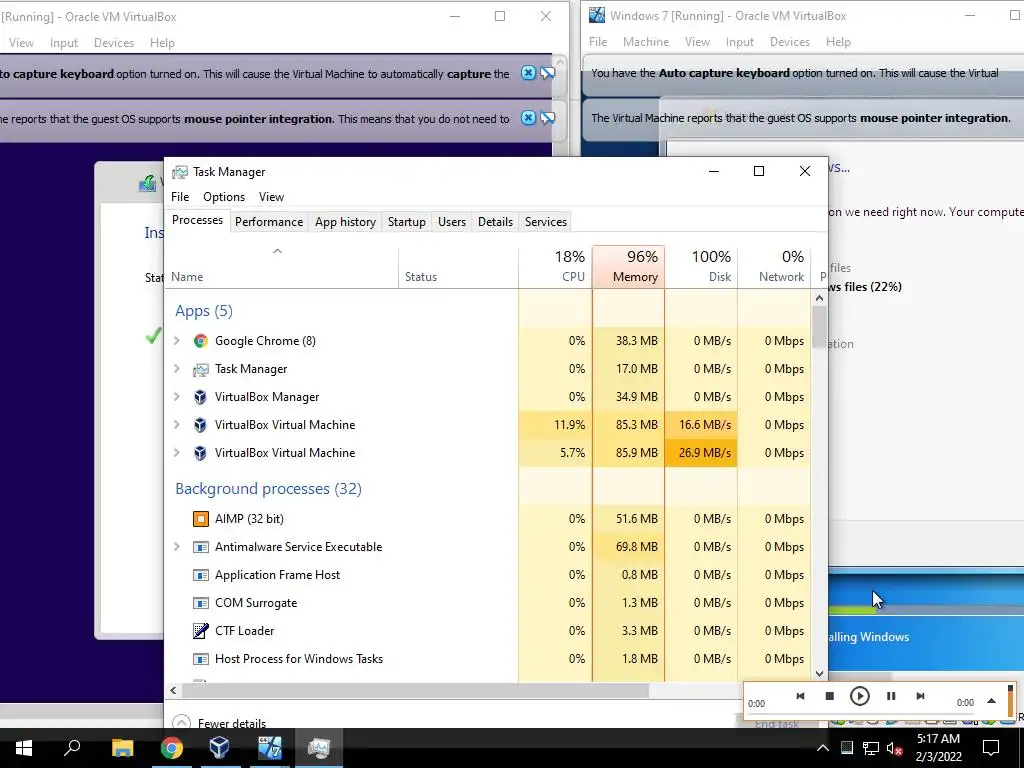The width and height of the screenshot is (1024, 768).
Task: Open File Explorer from the taskbar
Action: pyautogui.click(x=122, y=748)
